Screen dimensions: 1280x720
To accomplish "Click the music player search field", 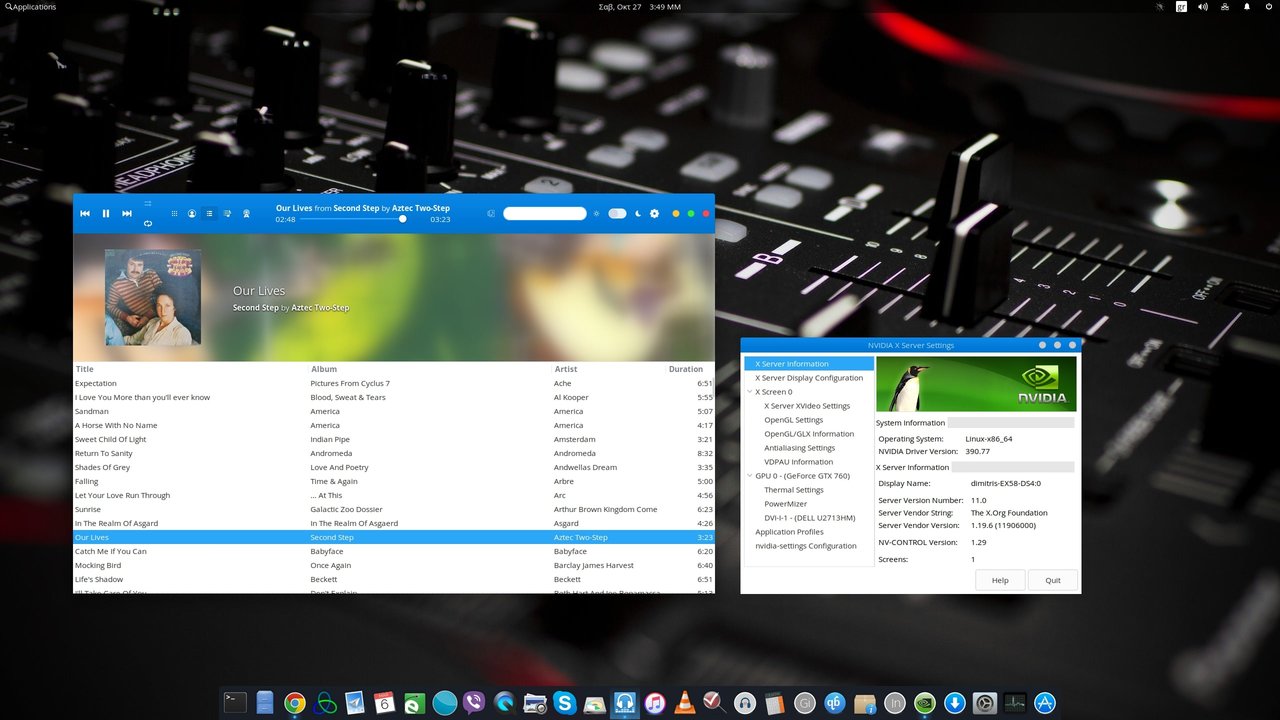I will click(545, 213).
